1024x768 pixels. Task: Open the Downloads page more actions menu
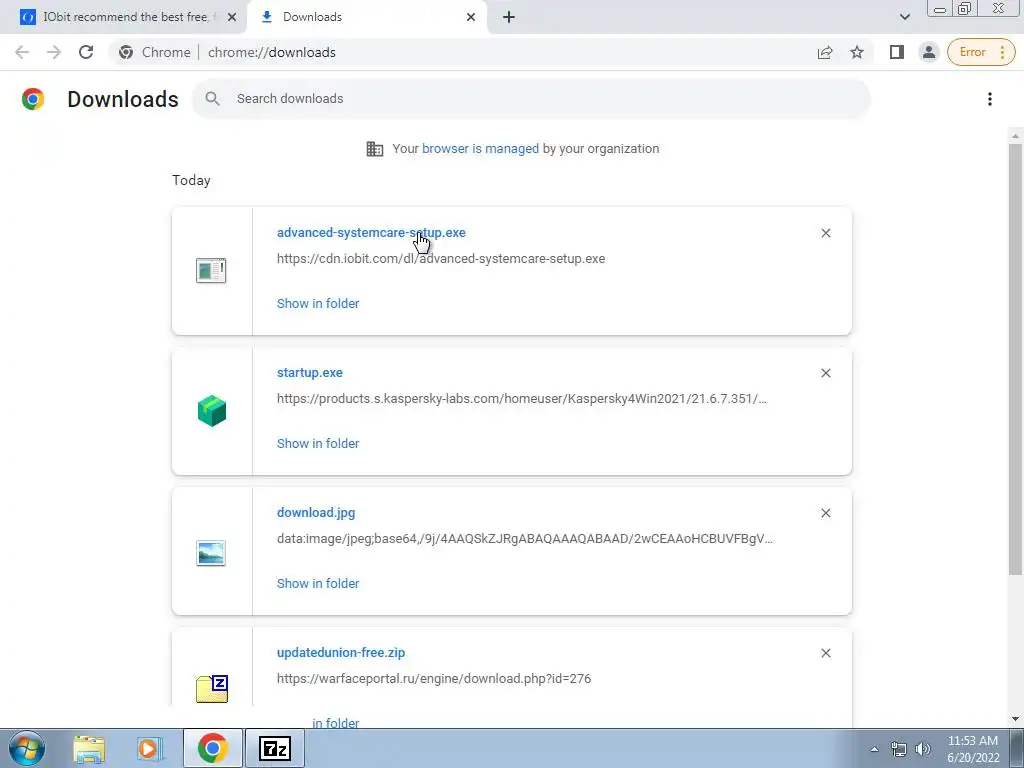989,99
